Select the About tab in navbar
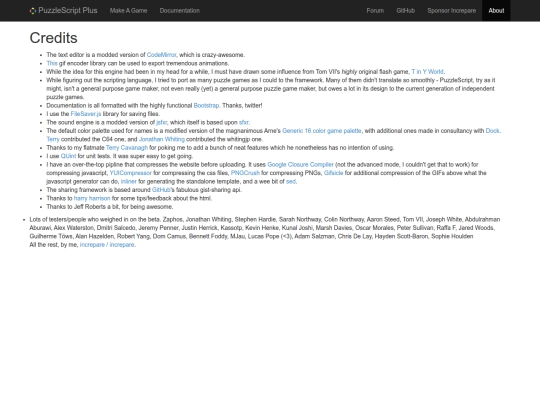Image resolution: width=540 pixels, height=405 pixels. coord(496,11)
